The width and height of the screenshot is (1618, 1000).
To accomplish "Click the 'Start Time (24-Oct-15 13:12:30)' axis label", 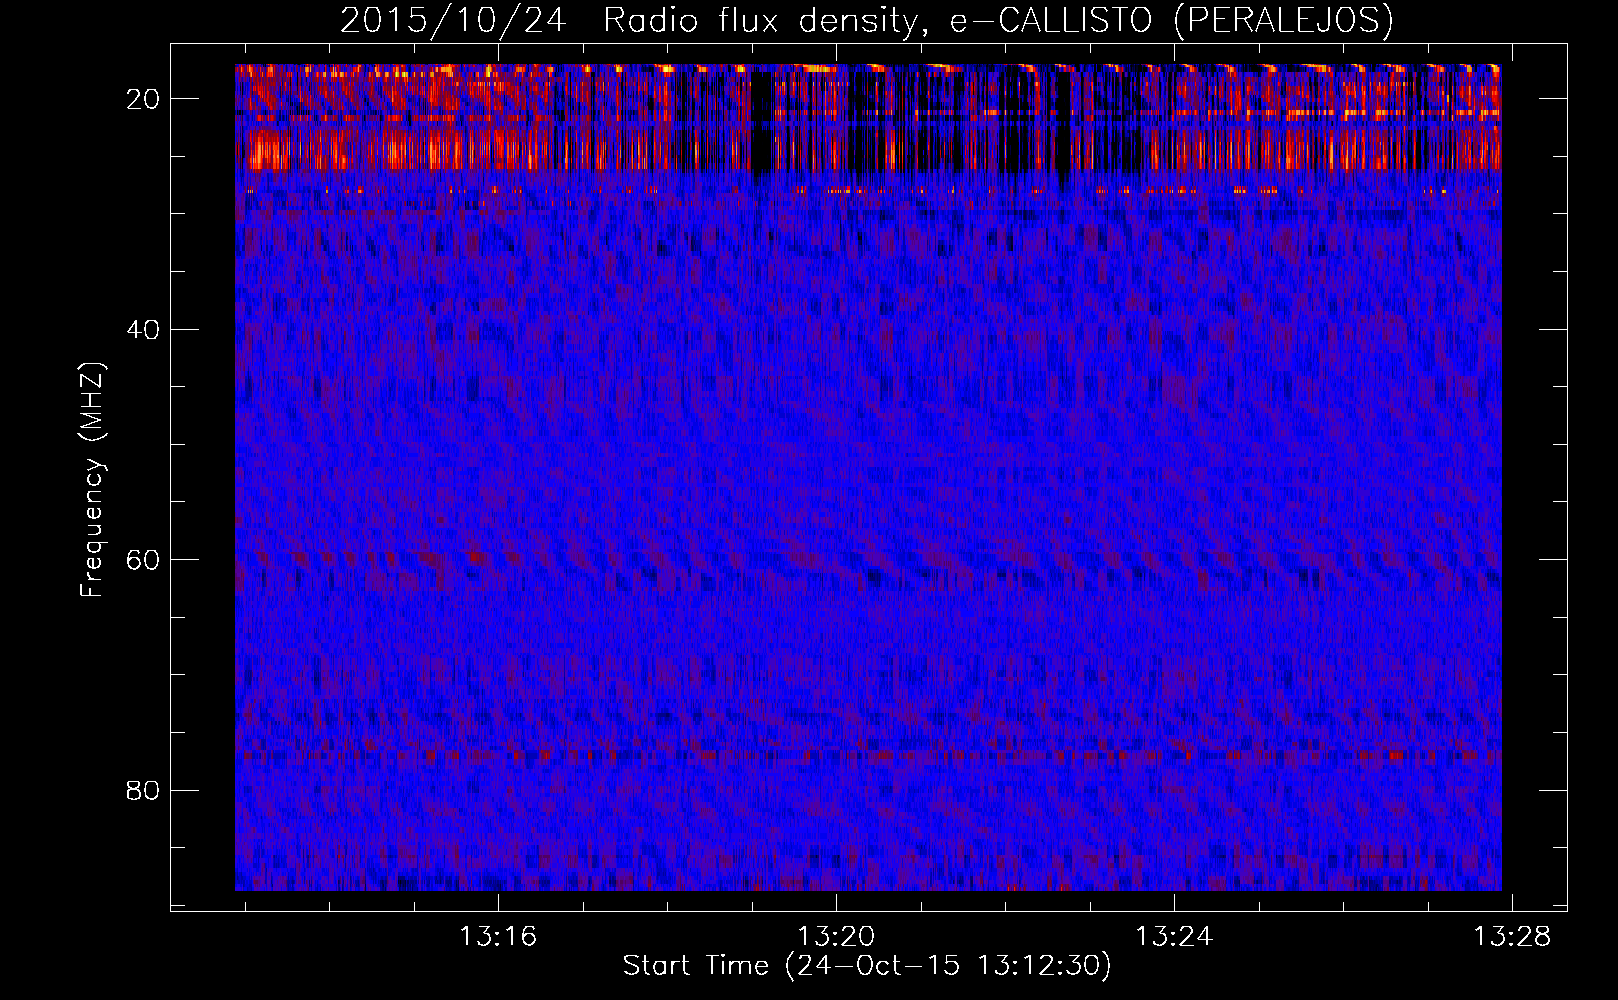I will click(867, 966).
